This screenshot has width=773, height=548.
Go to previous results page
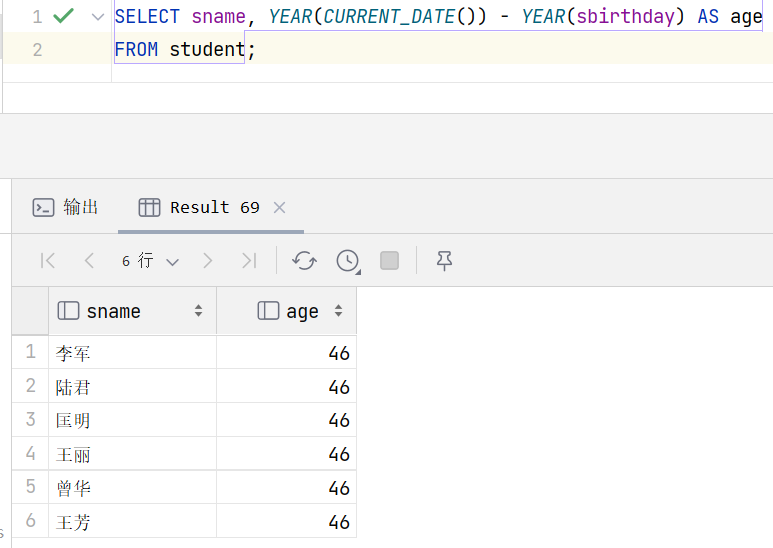(89, 260)
